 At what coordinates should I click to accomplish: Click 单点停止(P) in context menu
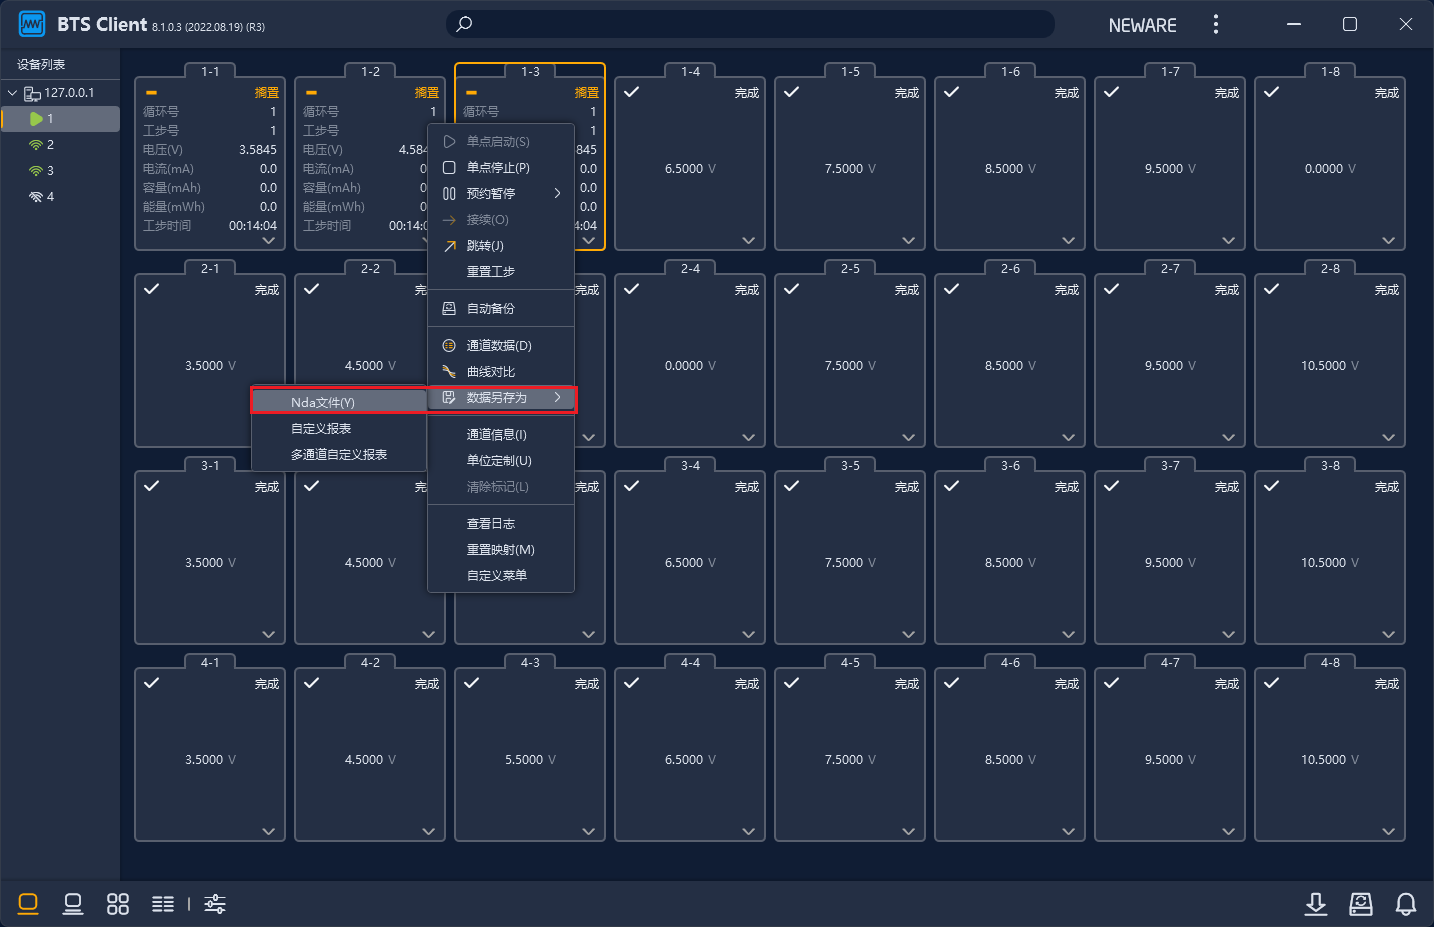pos(498,168)
